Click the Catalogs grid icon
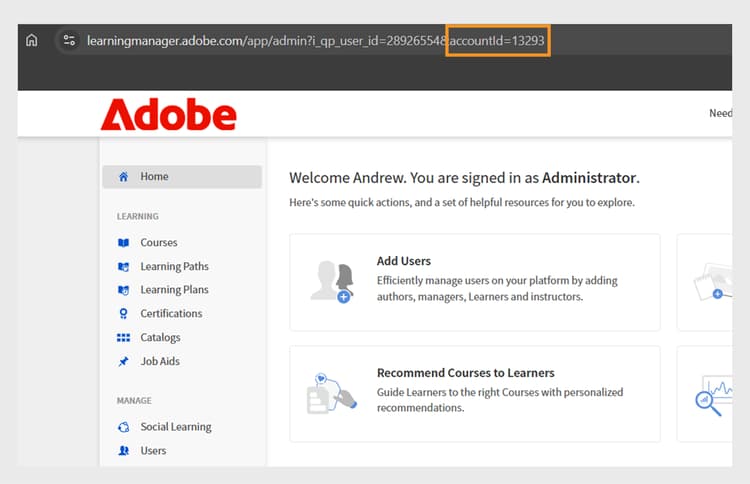This screenshot has width=750, height=484. (123, 338)
